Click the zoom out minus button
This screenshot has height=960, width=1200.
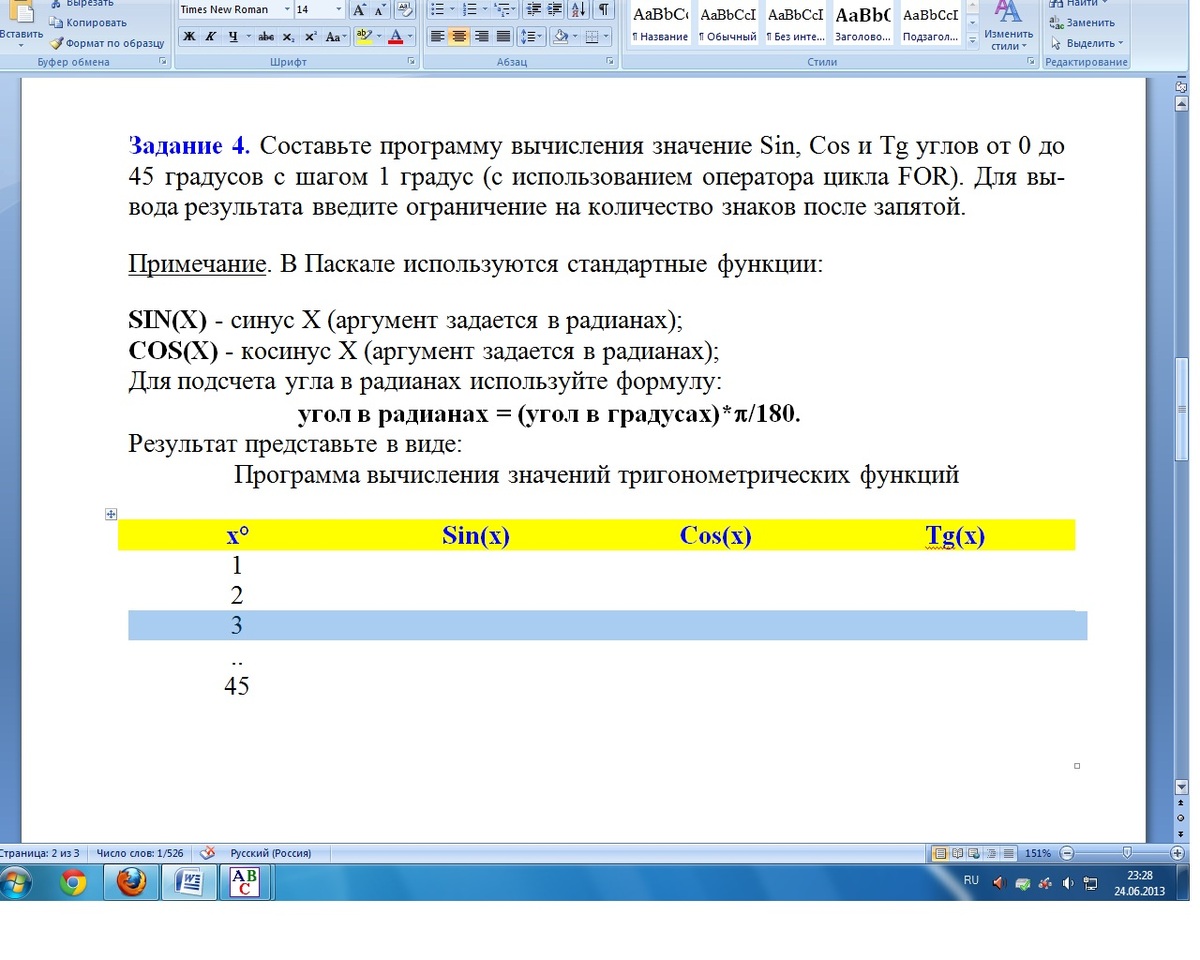(x=1066, y=853)
